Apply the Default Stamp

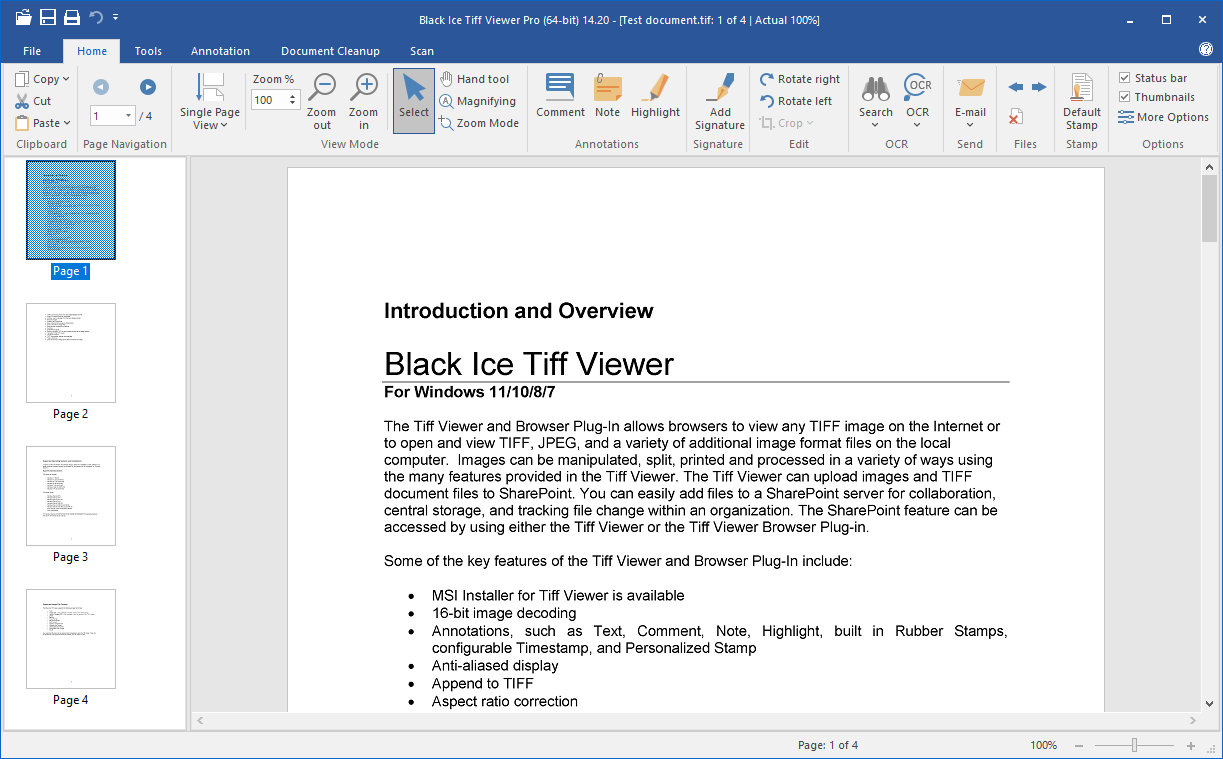1081,90
